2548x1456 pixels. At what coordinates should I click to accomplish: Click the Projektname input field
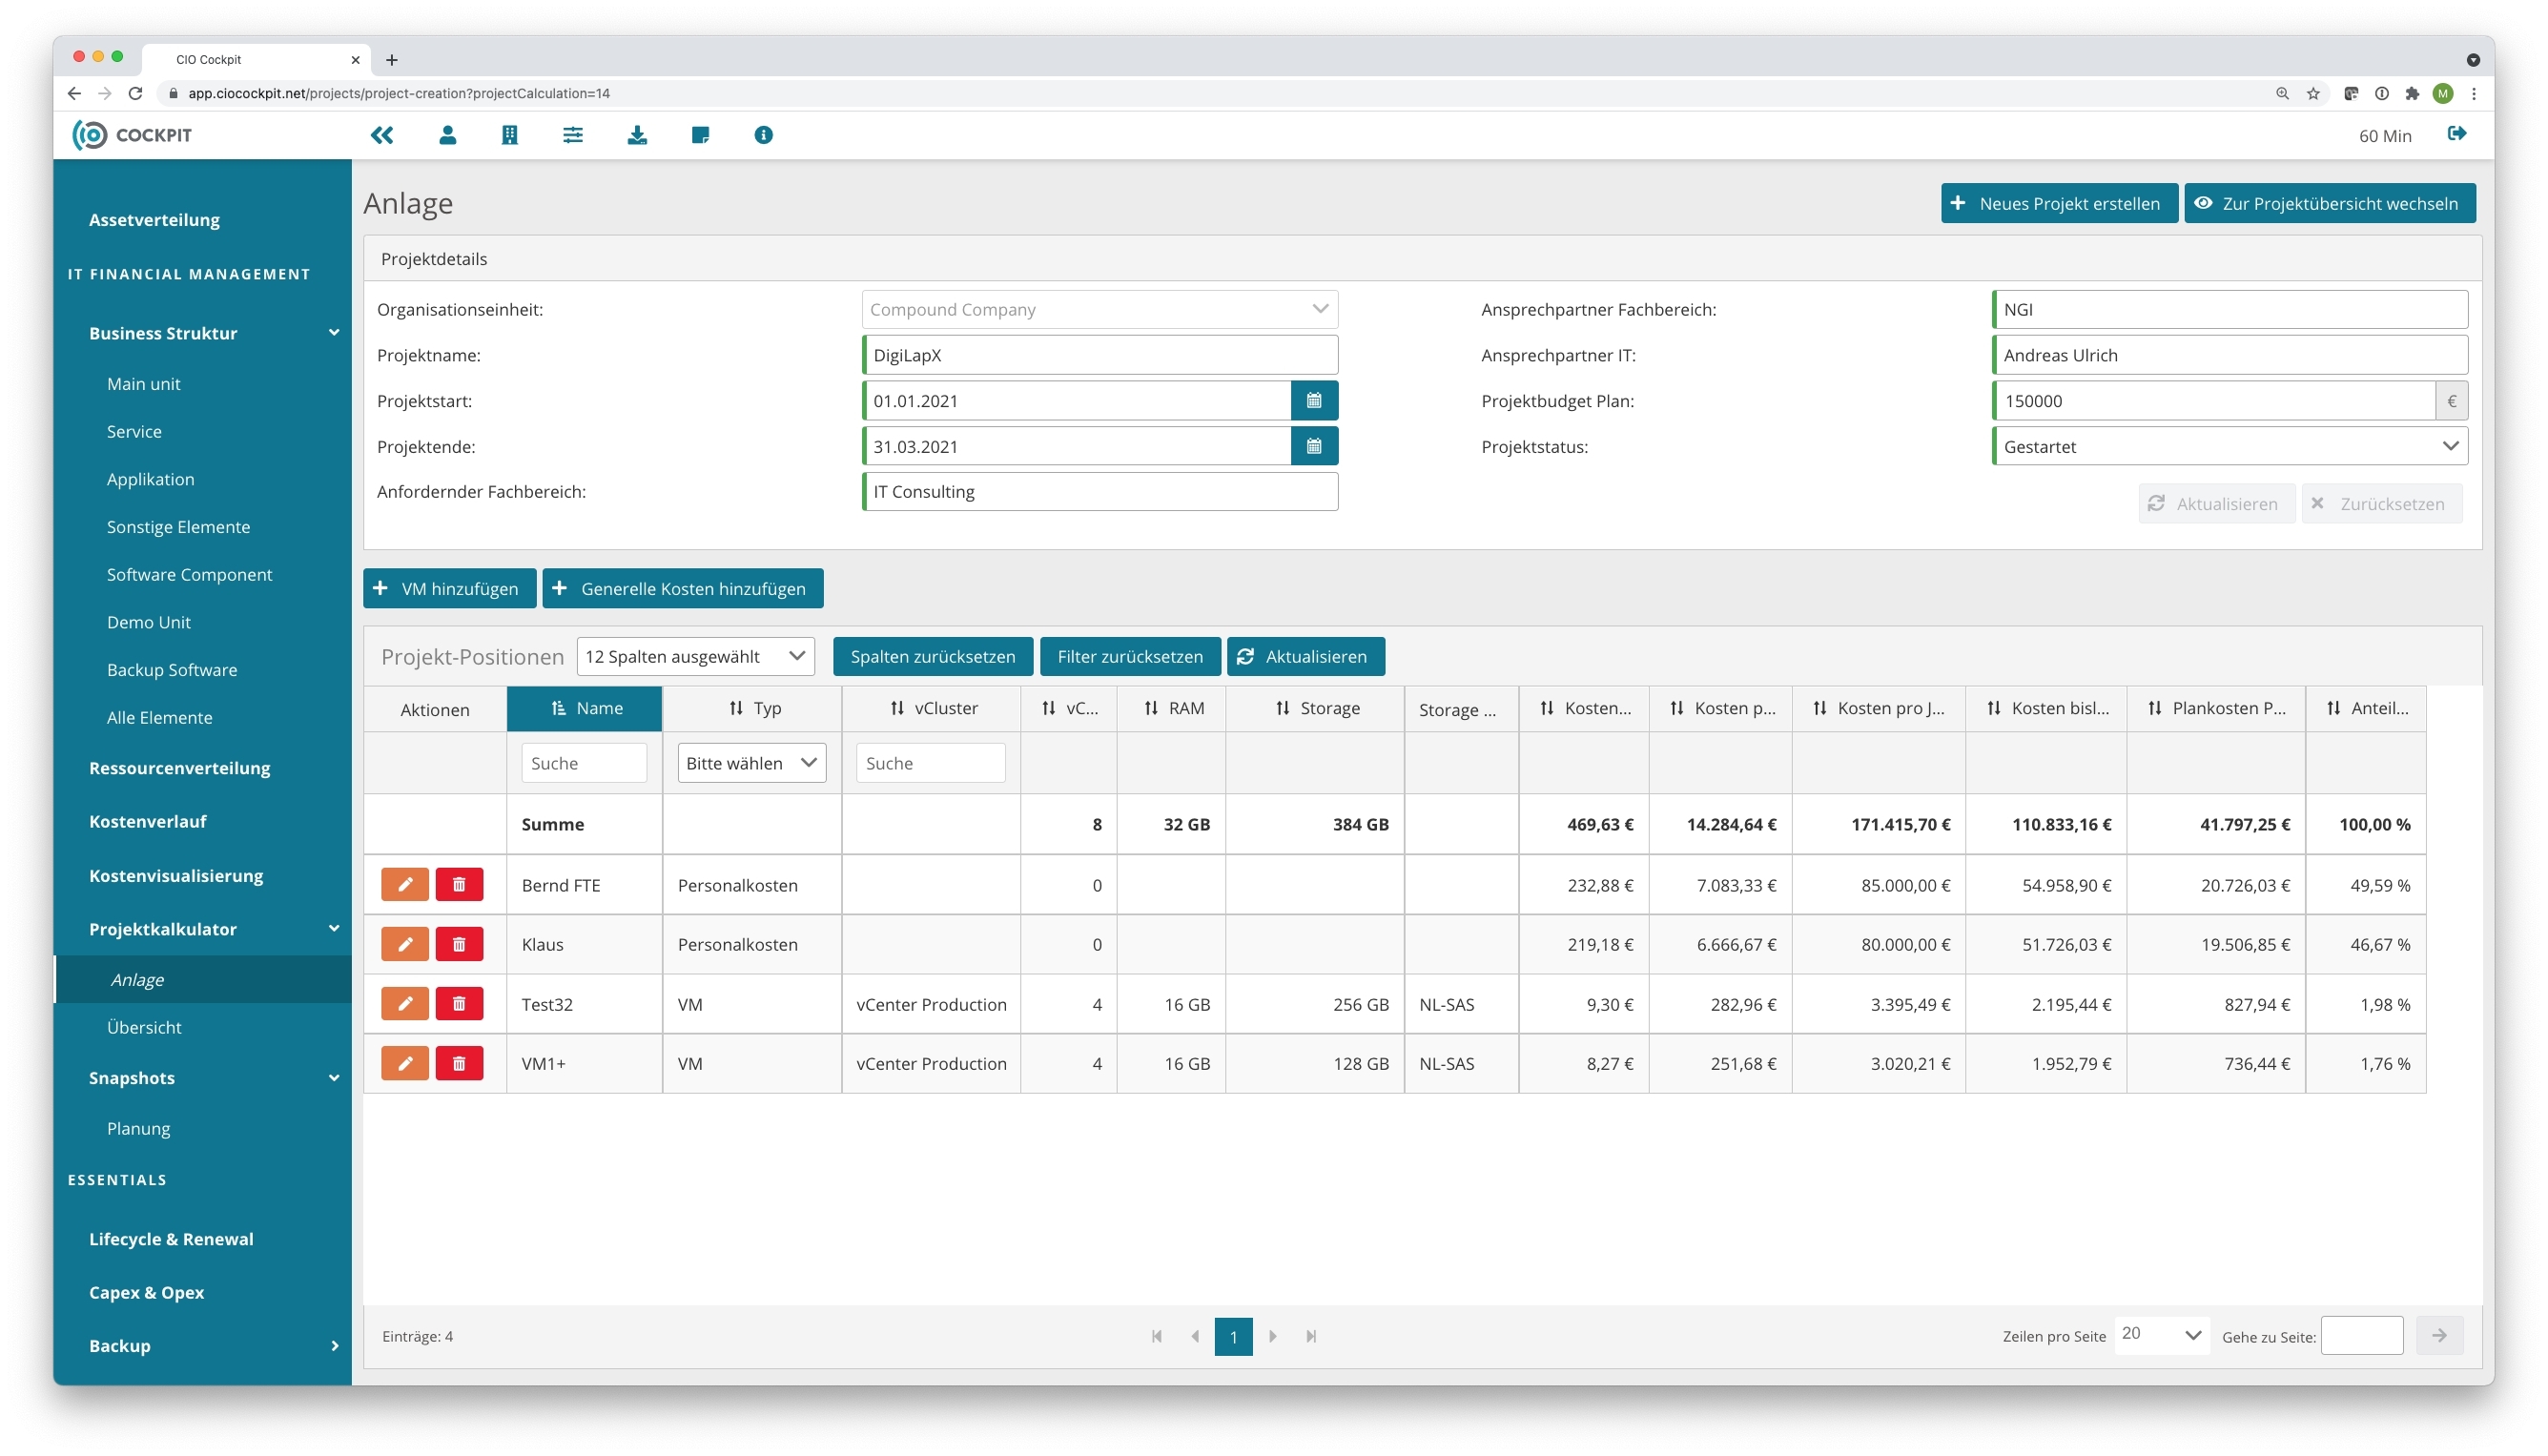pos(1100,355)
